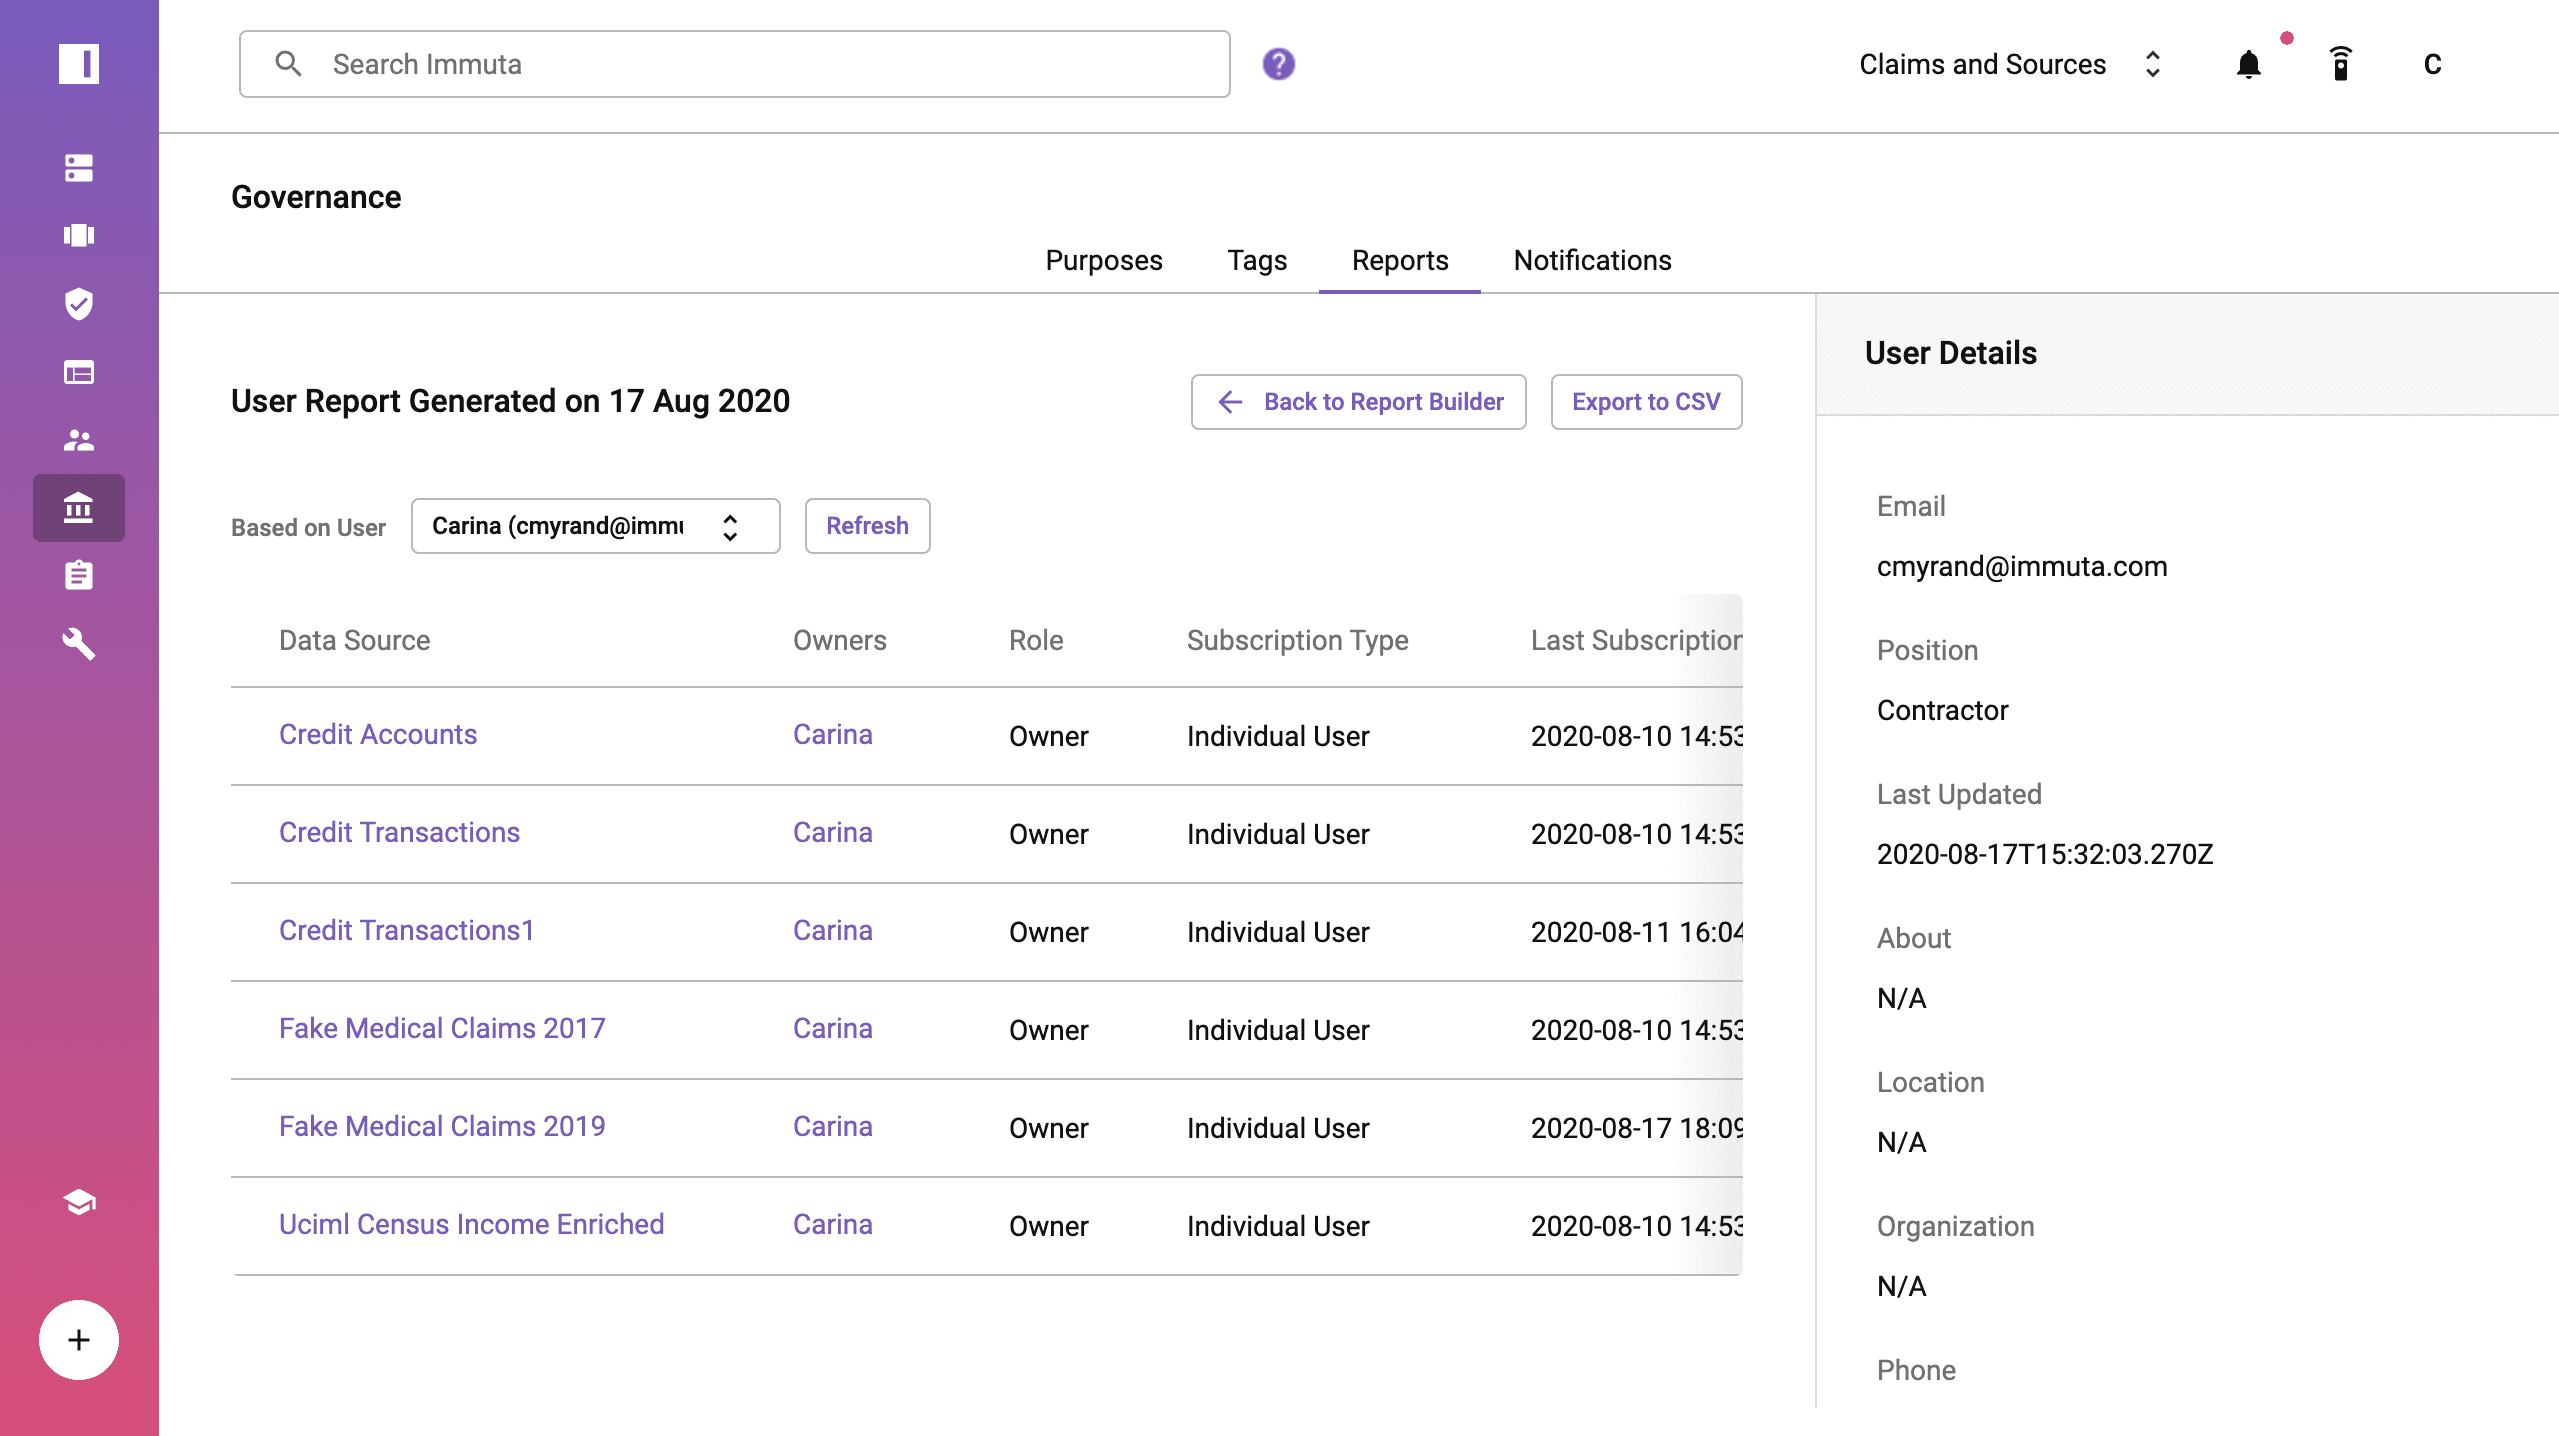Open the dashboard grid icon in sidebar
The width and height of the screenshot is (2559, 1436).
click(x=79, y=373)
